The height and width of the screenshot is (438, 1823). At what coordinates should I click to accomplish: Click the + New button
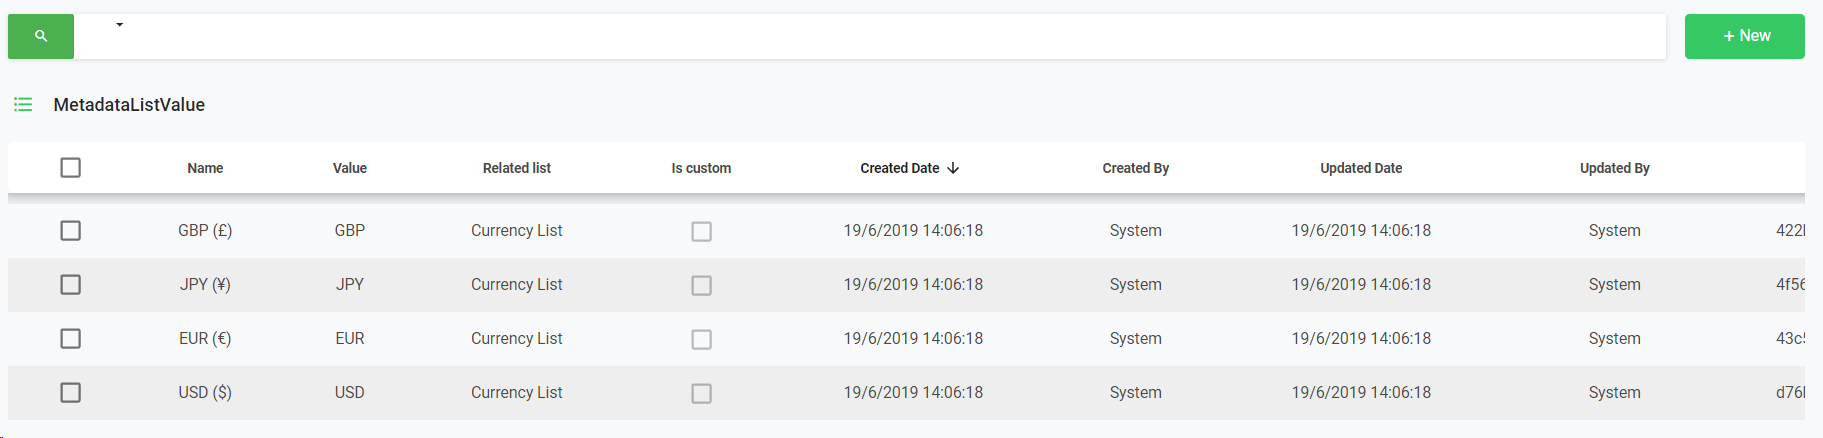point(1744,36)
